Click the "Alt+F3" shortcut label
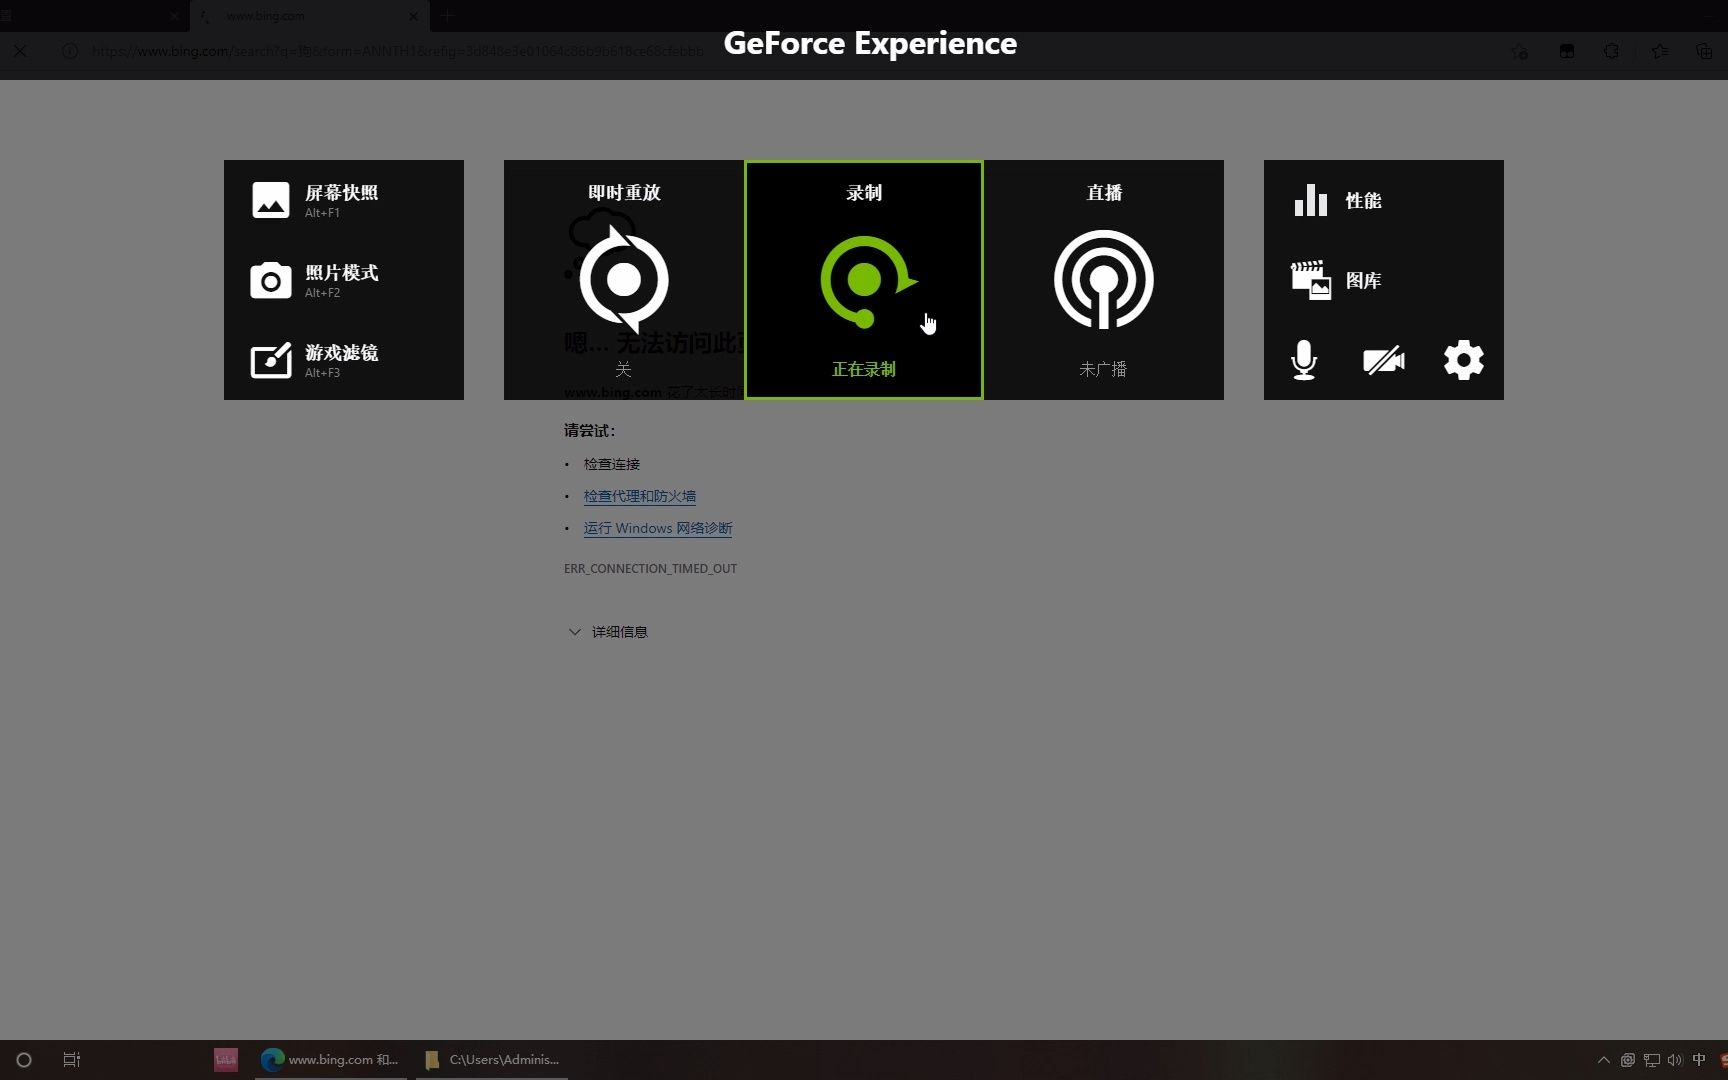Screen dimensions: 1728x1080 322,373
